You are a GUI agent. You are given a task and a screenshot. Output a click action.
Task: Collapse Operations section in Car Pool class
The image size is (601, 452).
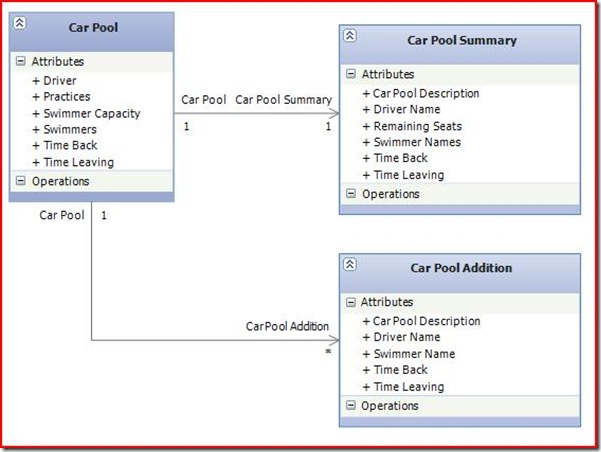click(x=20, y=181)
